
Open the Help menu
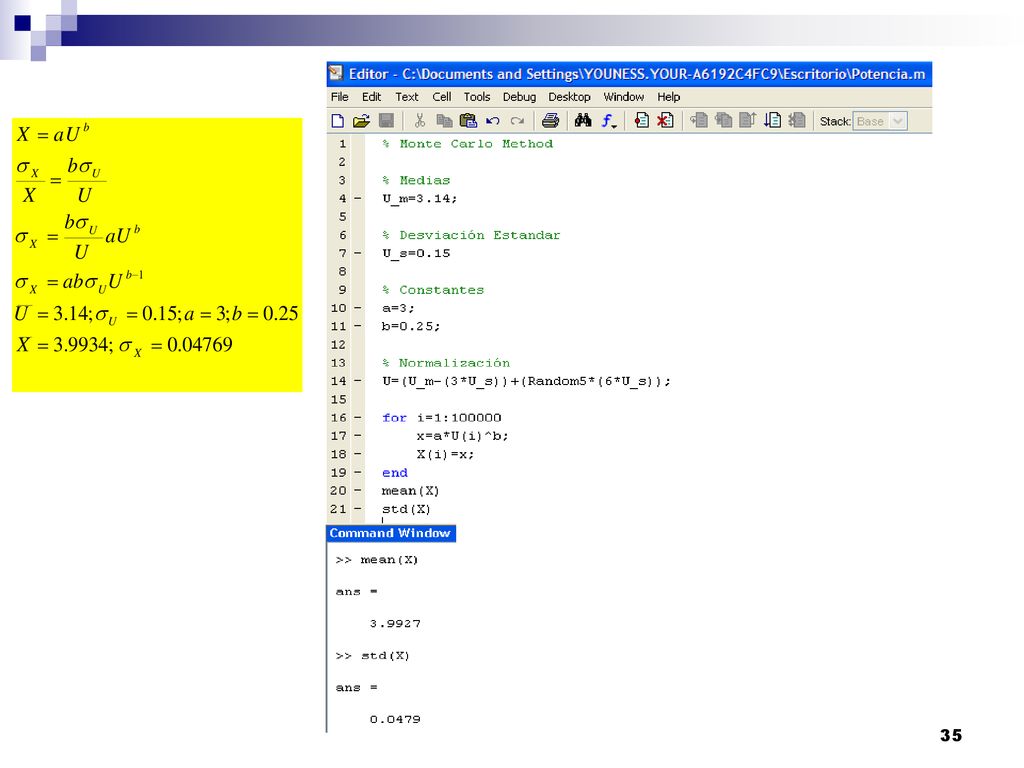pyautogui.click(x=669, y=97)
